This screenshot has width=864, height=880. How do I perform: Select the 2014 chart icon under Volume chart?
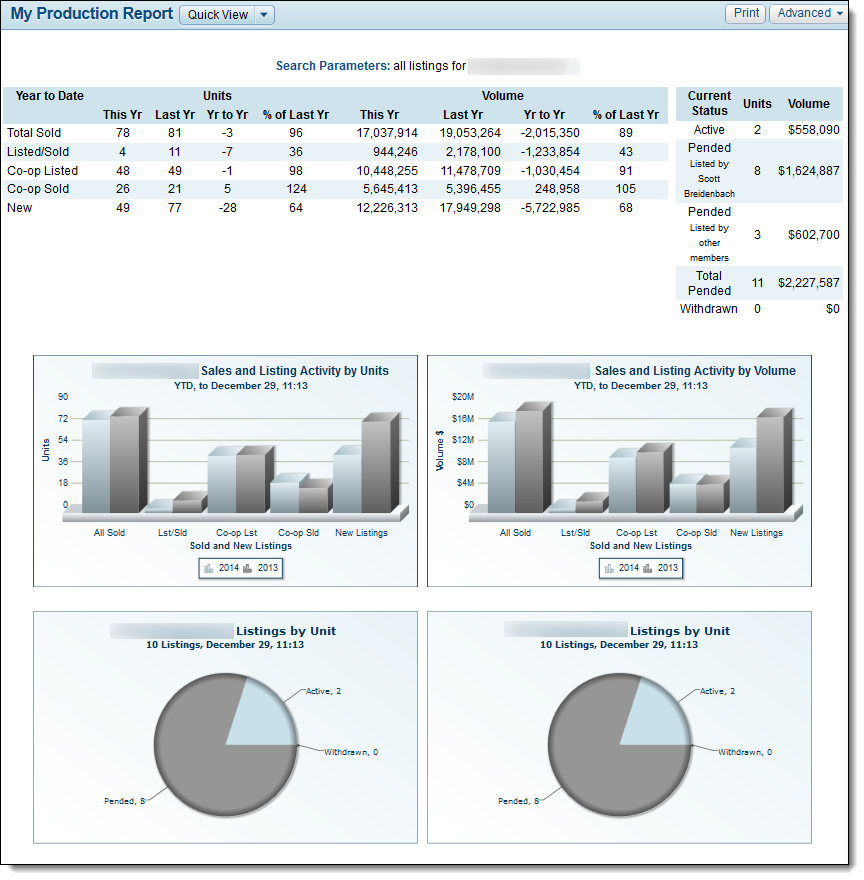[x=609, y=568]
